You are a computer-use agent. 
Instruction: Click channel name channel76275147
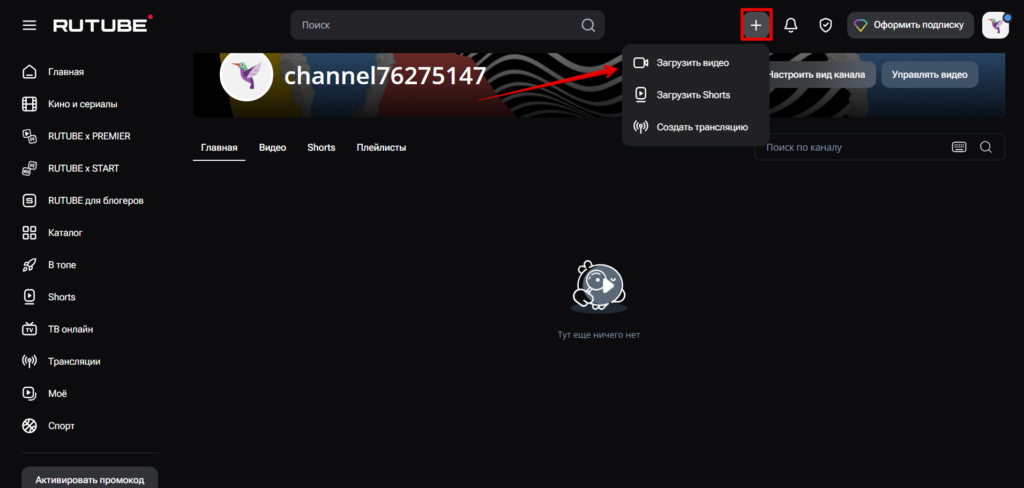(385, 76)
